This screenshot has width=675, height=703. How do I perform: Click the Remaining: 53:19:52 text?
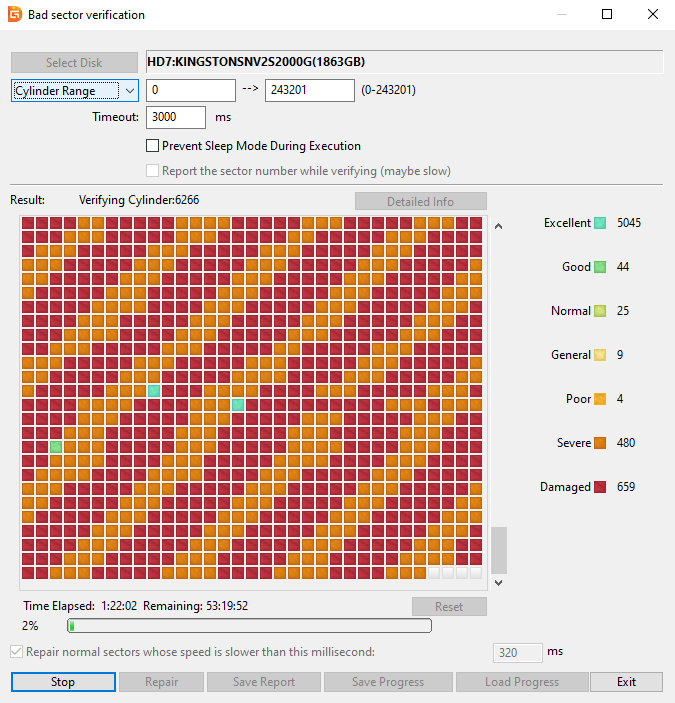pyautogui.click(x=195, y=606)
